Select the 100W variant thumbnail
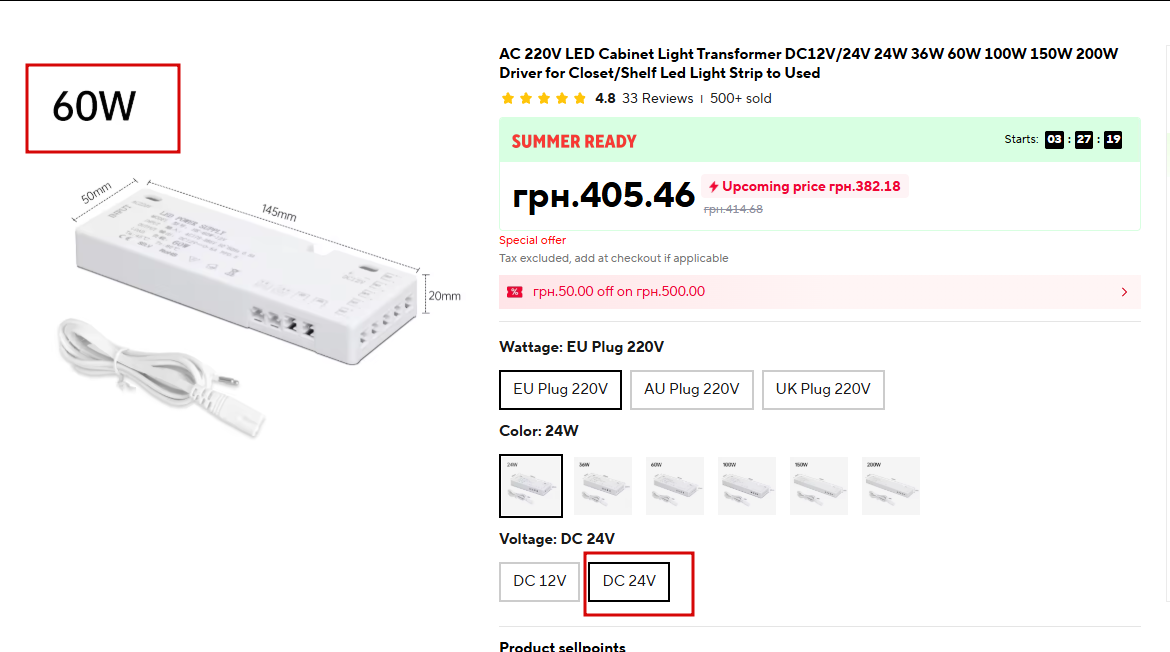 click(747, 486)
